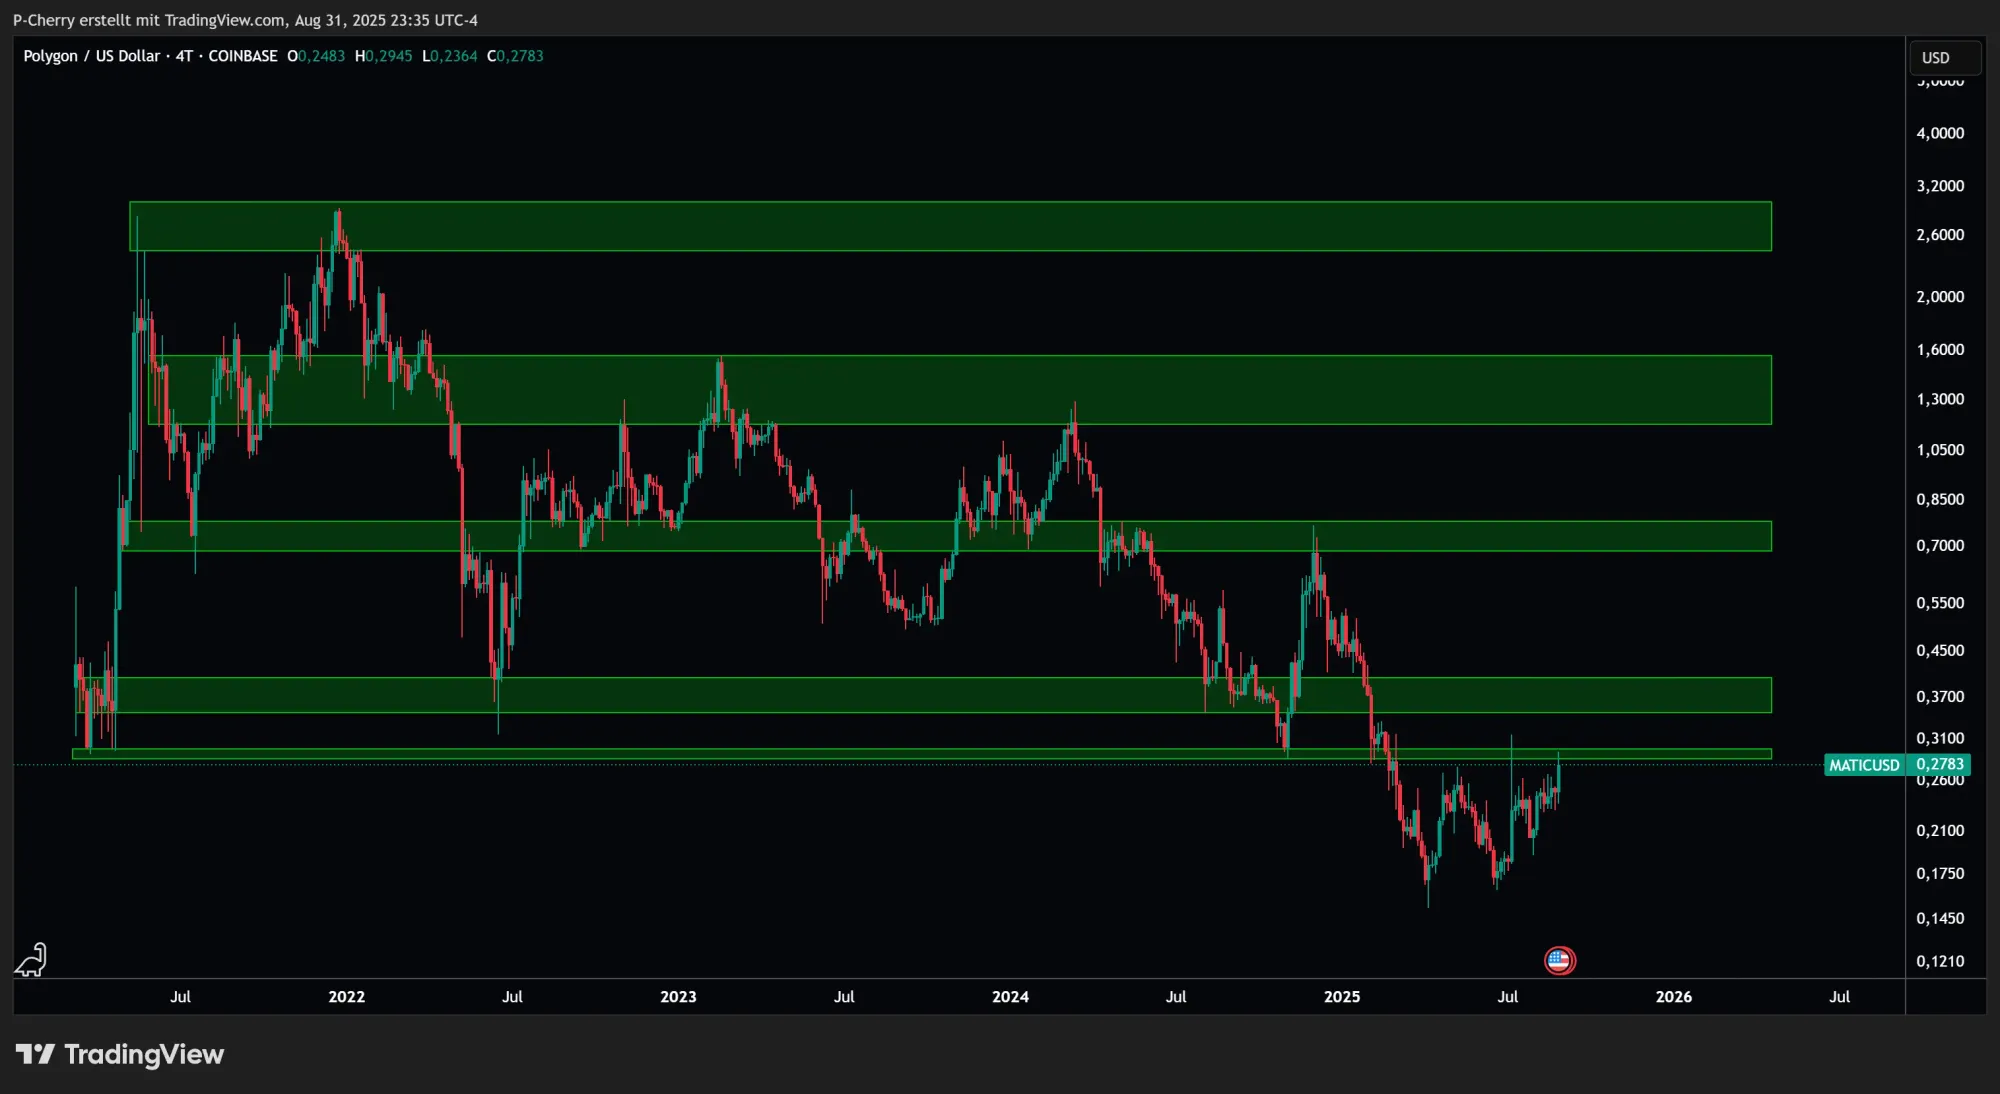Click the 1,0500 price axis label
The image size is (2000, 1094).
click(1940, 450)
